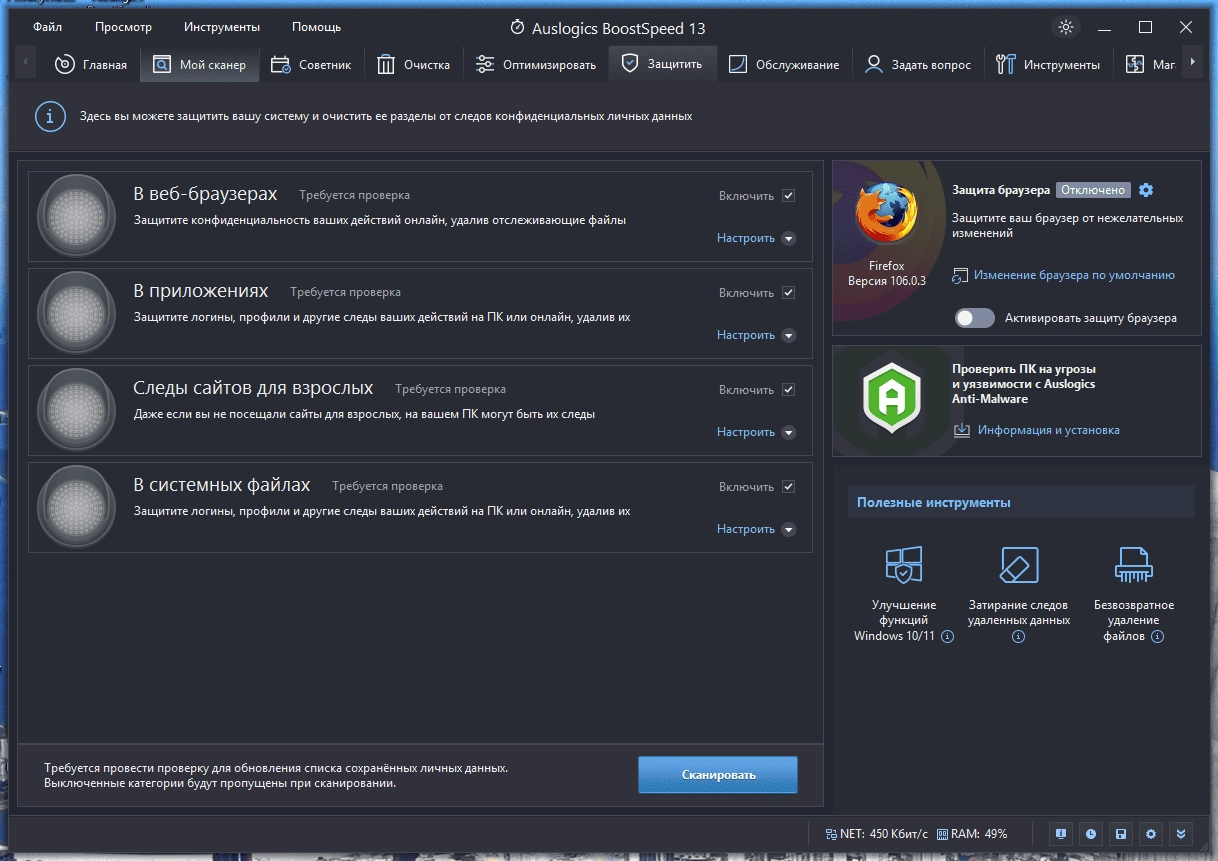Viewport: 1218px width, 861px height.
Task: Open Изменение браузера по умолчанию link
Action: coord(1074,275)
